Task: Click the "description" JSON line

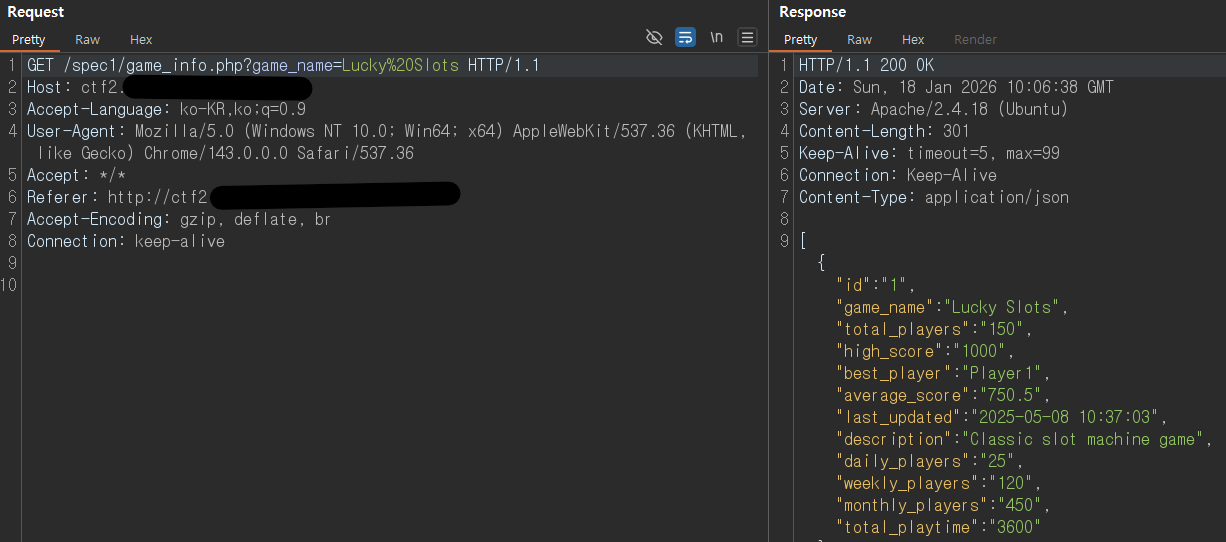Action: tap(1024, 440)
